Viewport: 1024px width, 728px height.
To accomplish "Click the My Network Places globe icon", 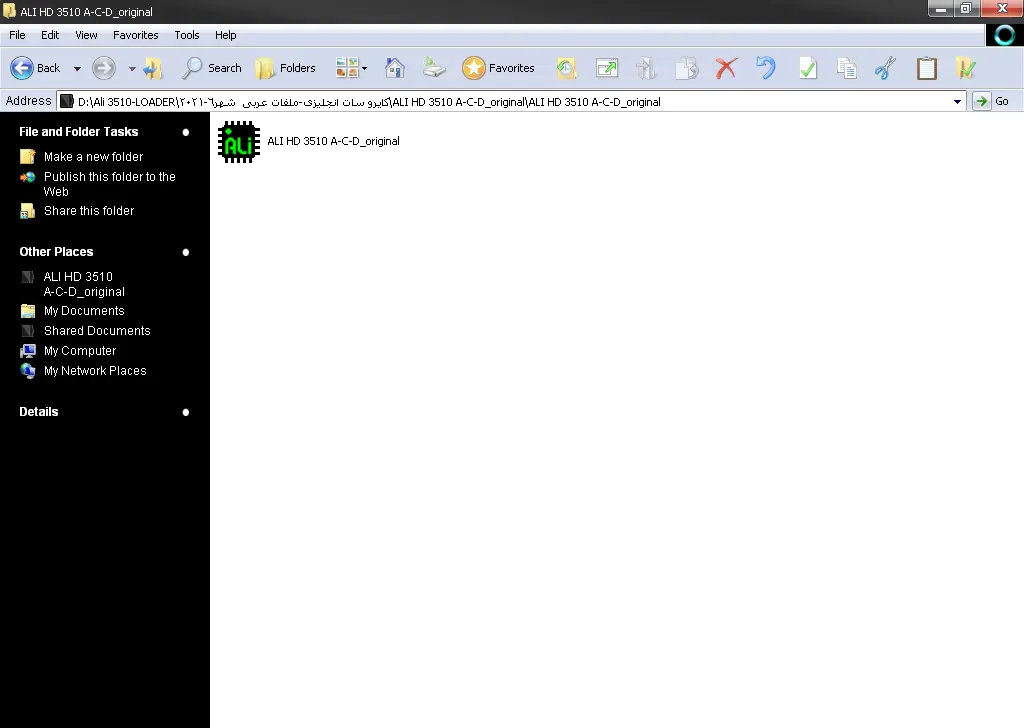I will tap(27, 371).
